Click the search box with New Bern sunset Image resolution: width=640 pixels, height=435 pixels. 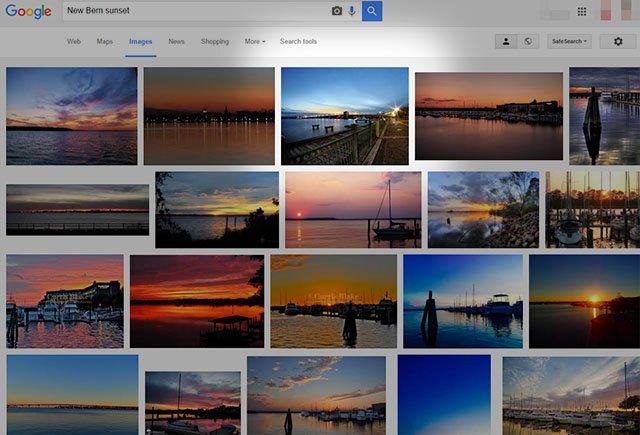point(196,11)
